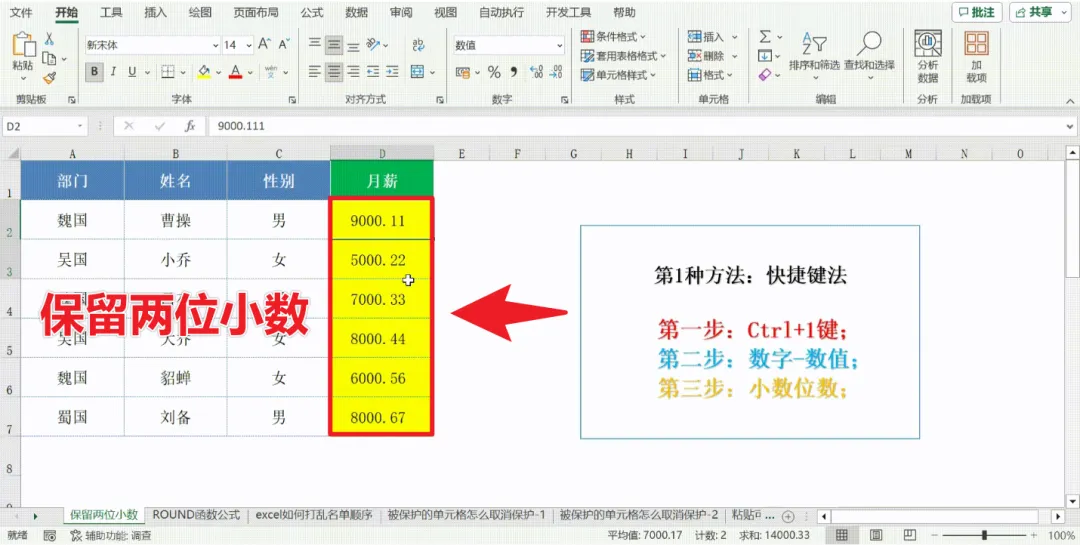Click the text orientation icon

(x=374, y=45)
